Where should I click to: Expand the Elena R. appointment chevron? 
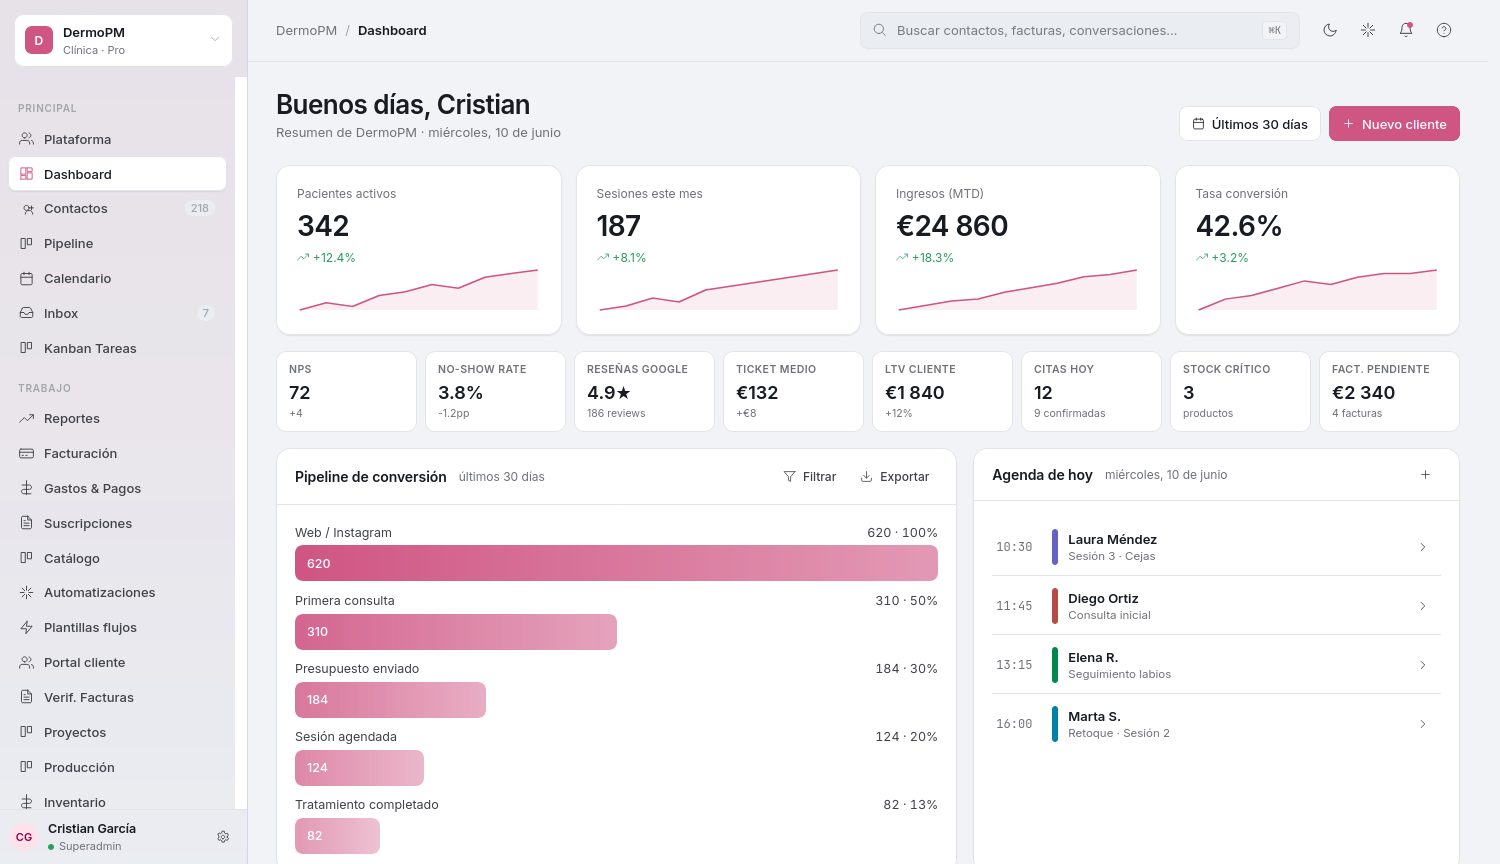pos(1423,665)
